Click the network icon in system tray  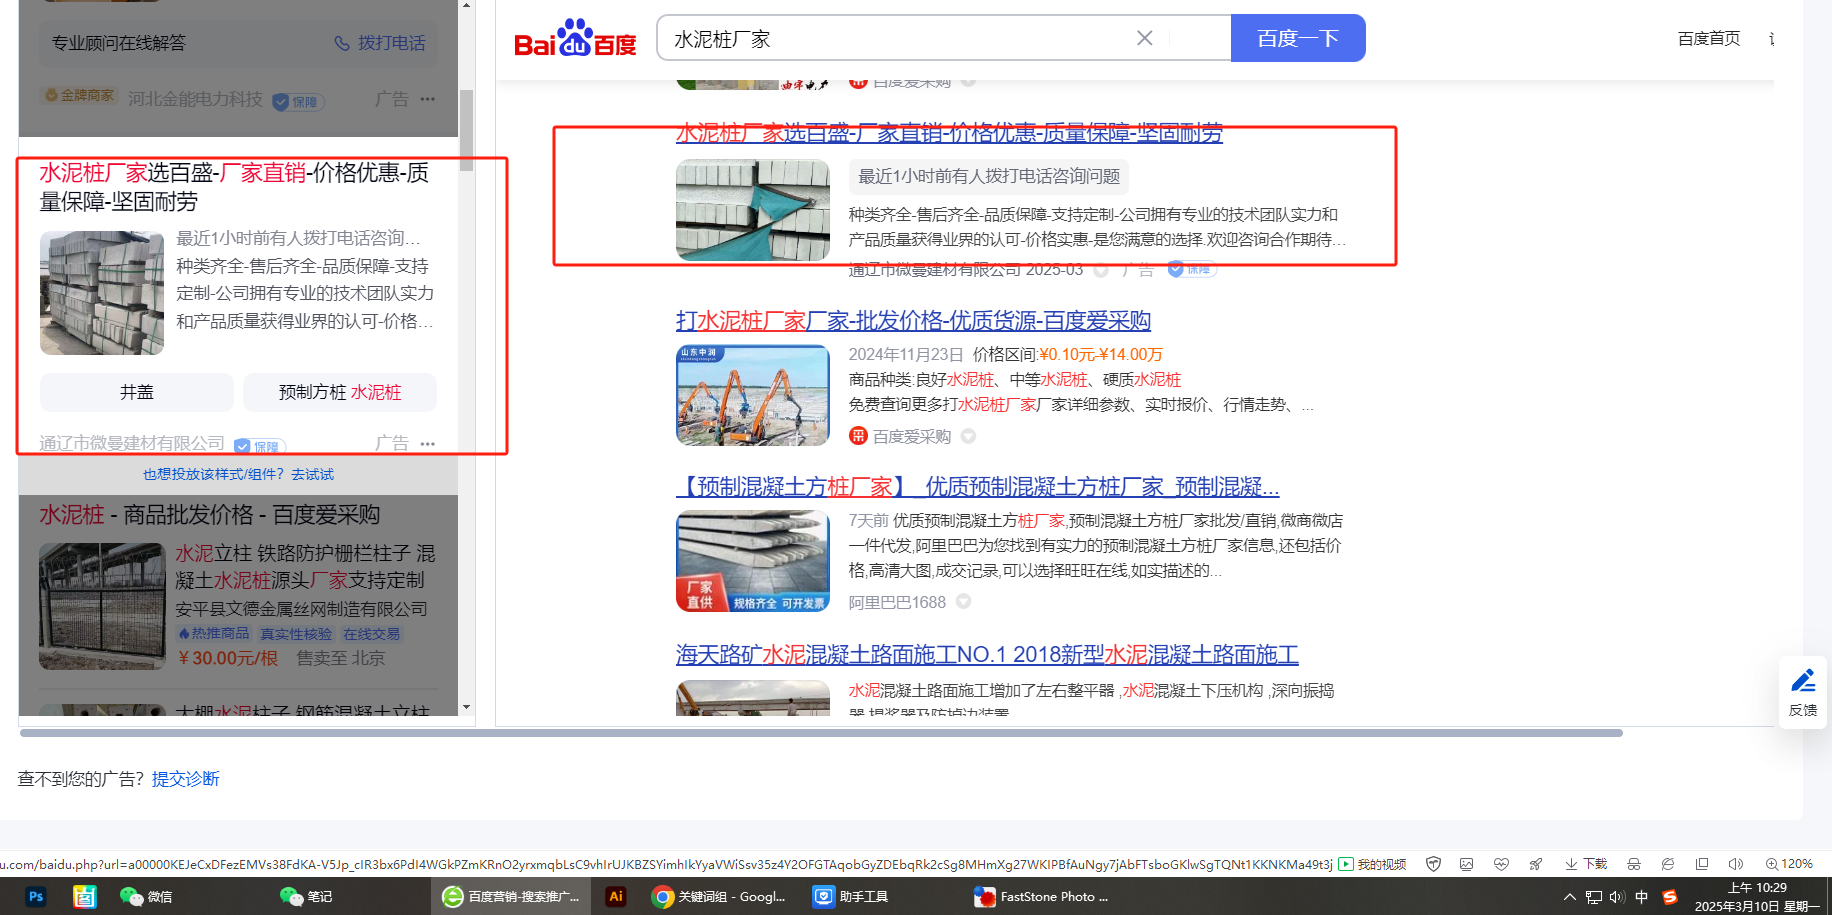(x=1593, y=897)
